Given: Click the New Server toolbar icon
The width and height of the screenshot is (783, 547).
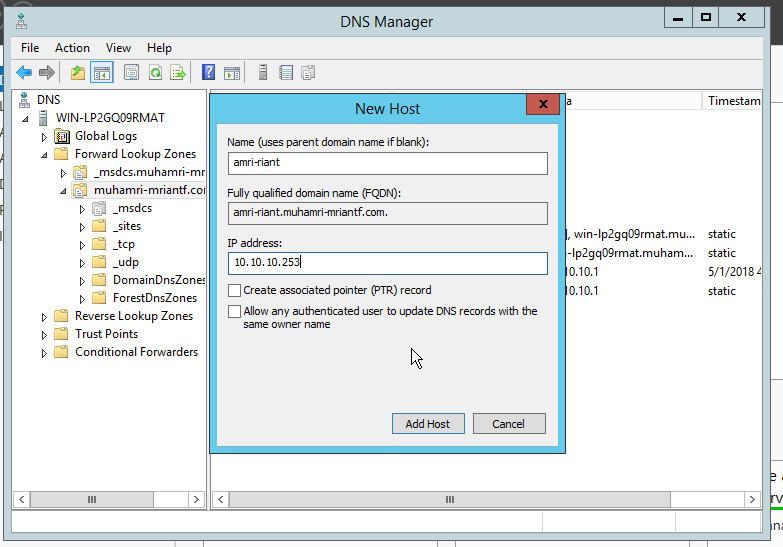Looking at the screenshot, I should click(263, 73).
